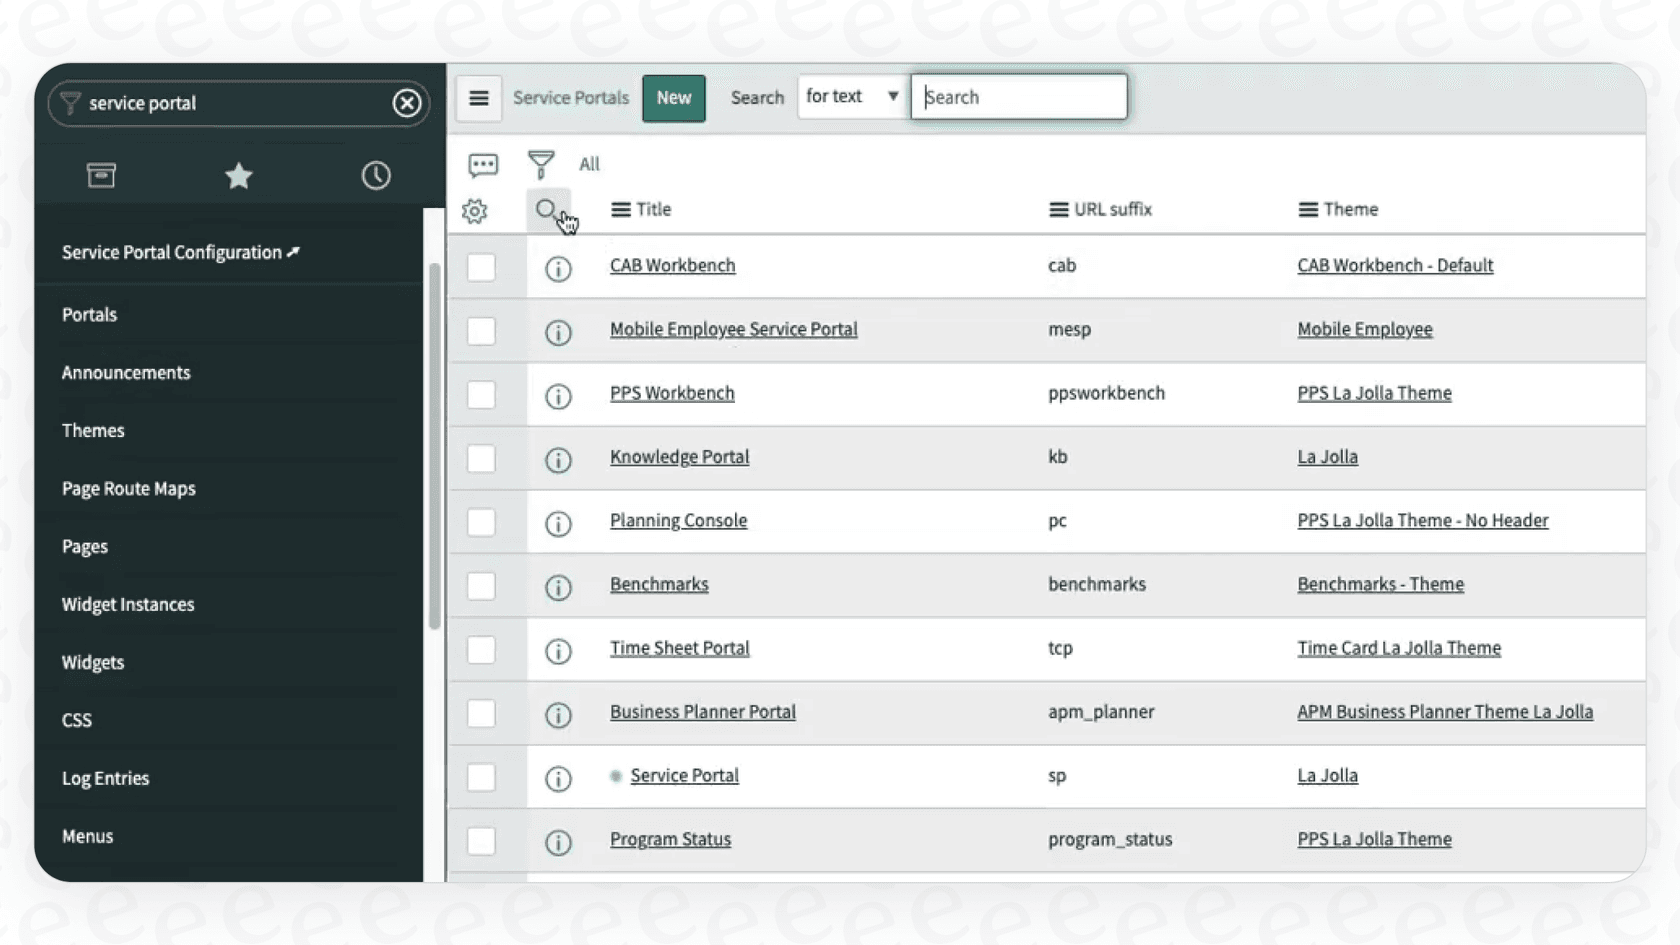Open the list navigation hamburger menu
Screen dimensions: 1680x945
coord(478,98)
